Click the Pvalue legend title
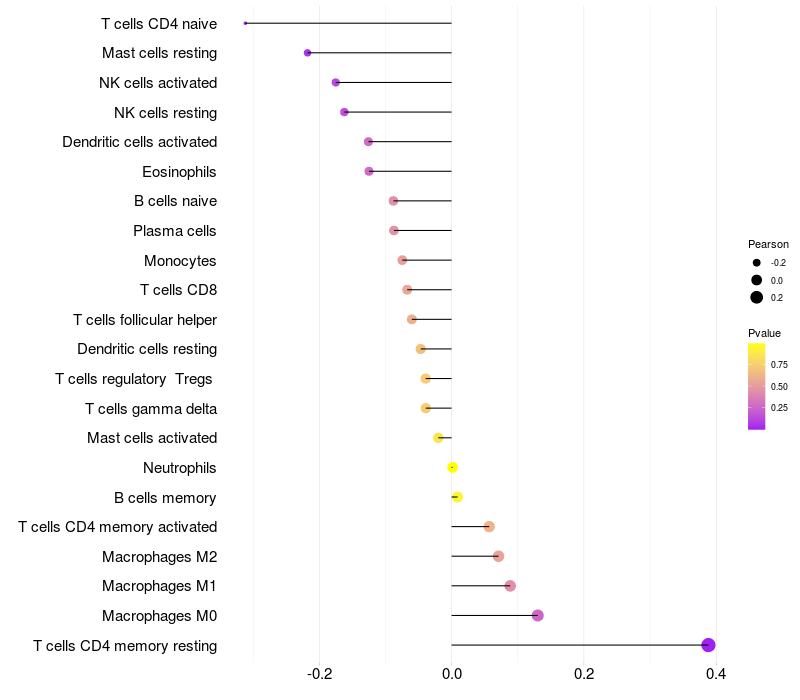The height and width of the screenshot is (700, 800). [x=764, y=333]
